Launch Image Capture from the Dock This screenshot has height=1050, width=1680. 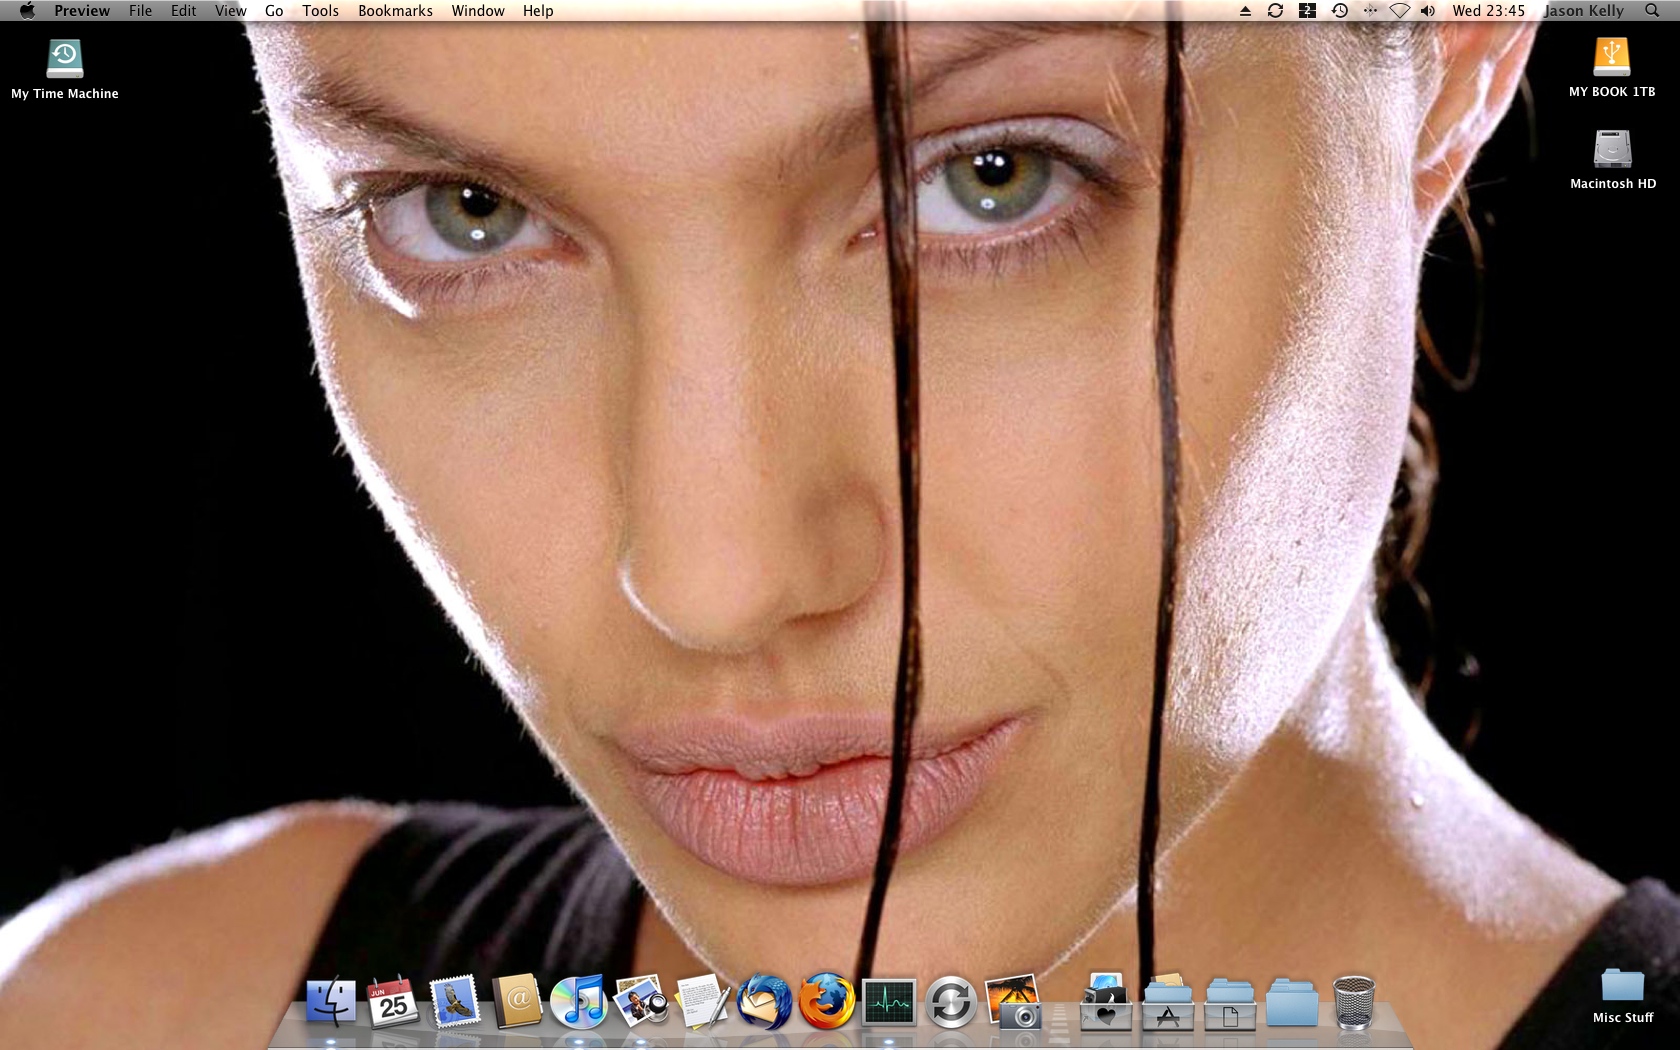1013,1001
